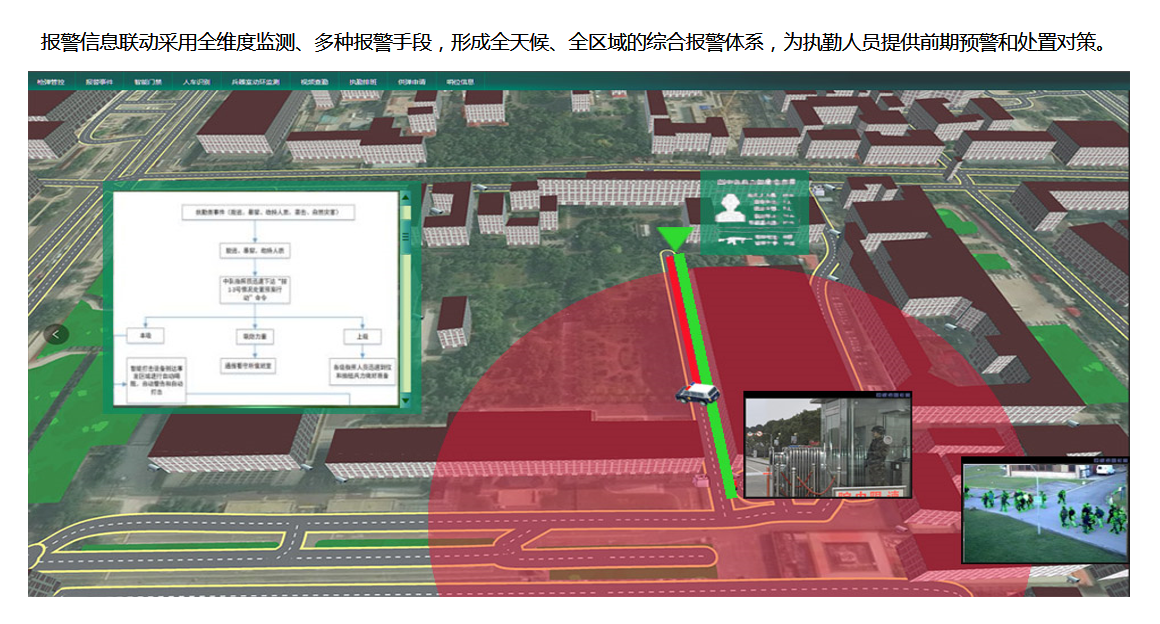Click the surveillance camera icon near the left building
The width and height of the screenshot is (1160, 624).
tap(153, 468)
